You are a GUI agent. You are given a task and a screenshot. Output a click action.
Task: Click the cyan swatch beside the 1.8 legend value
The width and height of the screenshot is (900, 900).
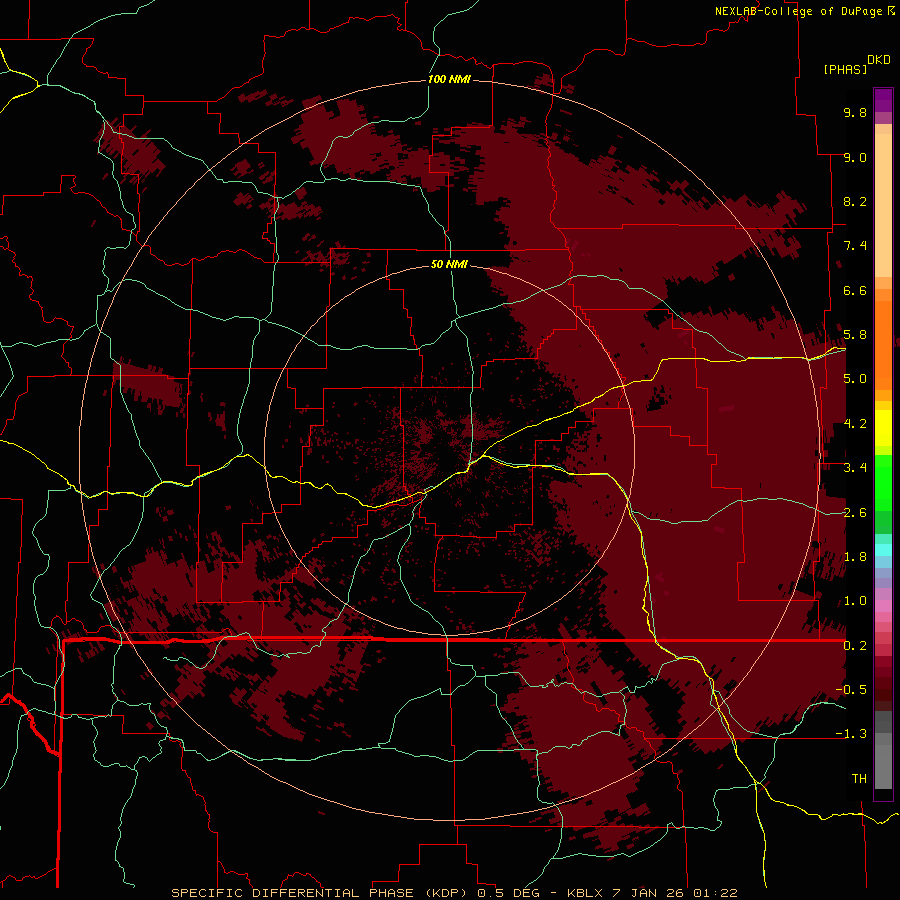[883, 550]
